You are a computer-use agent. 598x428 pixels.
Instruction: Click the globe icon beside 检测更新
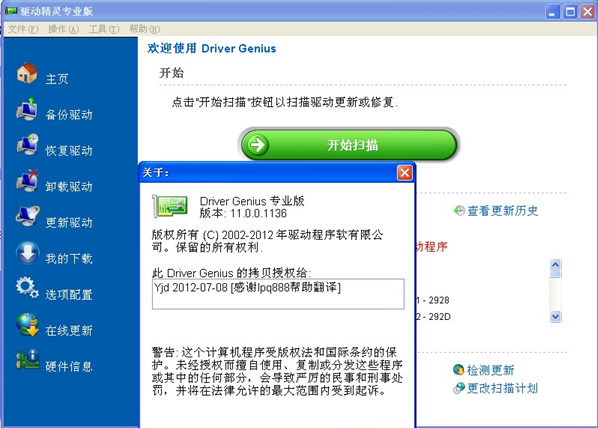tap(458, 370)
